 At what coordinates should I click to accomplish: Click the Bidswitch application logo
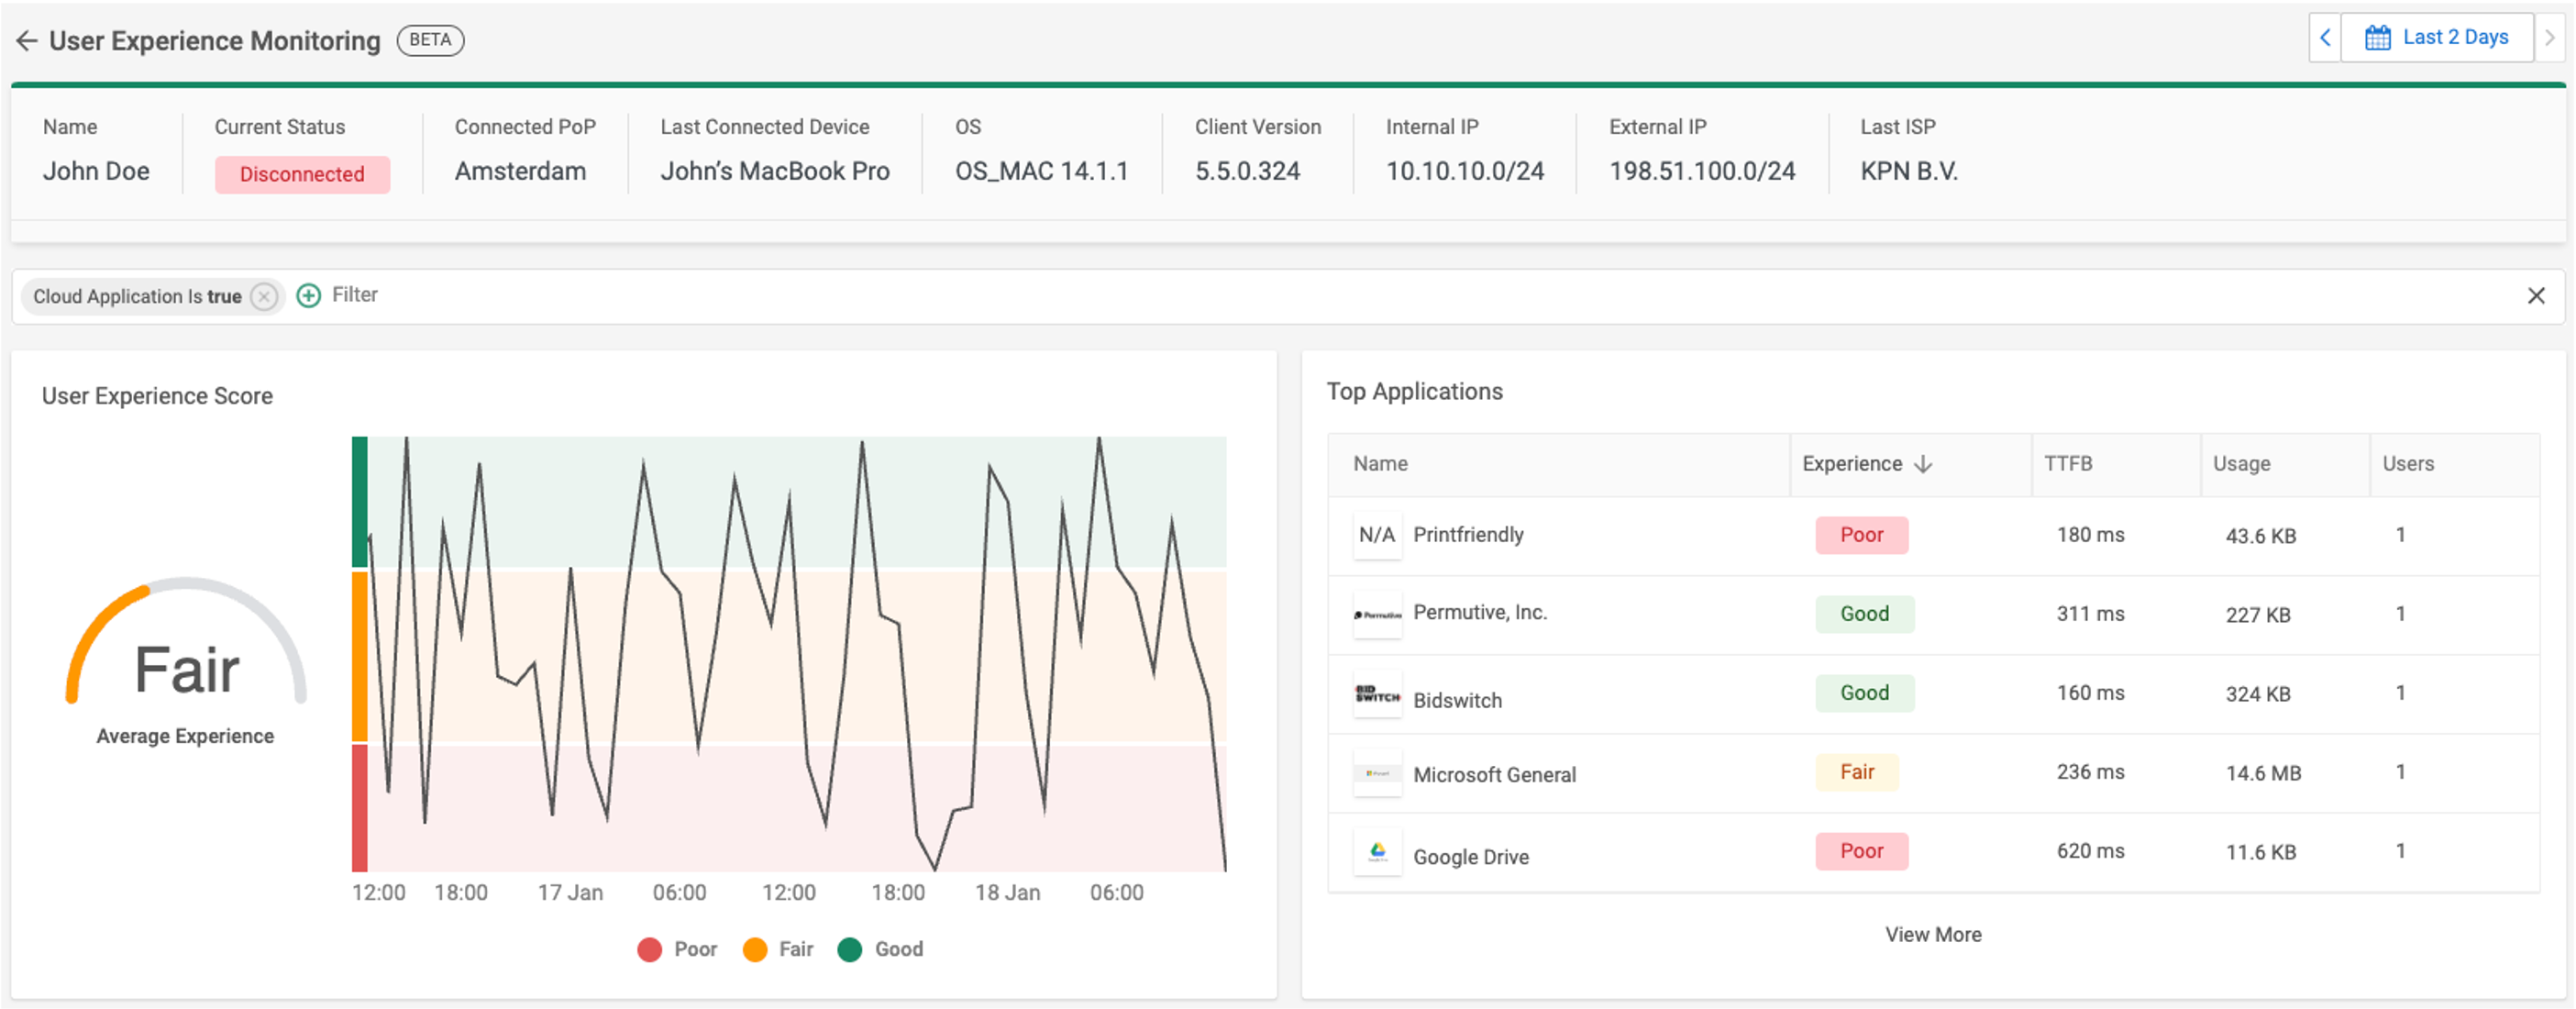coord(1377,694)
